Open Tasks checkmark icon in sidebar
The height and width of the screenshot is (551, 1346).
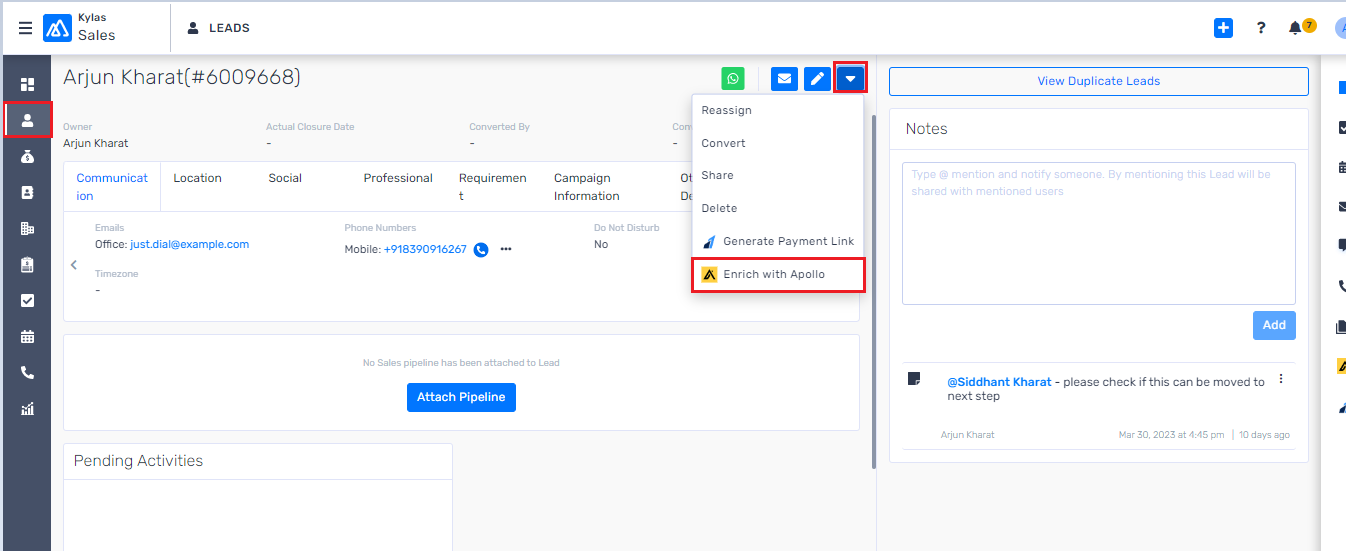point(27,300)
